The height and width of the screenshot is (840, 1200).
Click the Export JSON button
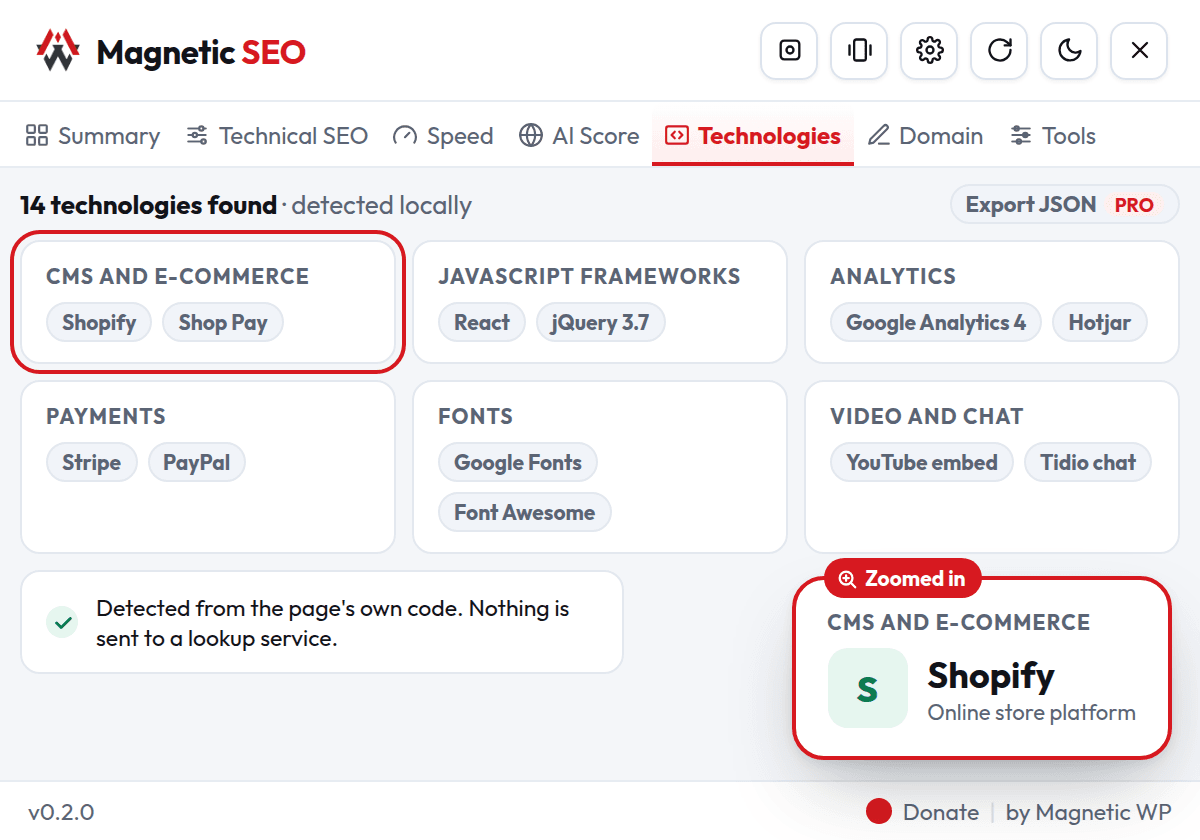[1065, 205]
